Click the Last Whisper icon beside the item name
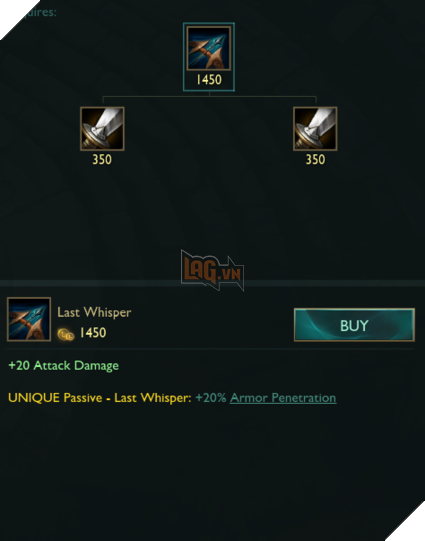 click(29, 319)
